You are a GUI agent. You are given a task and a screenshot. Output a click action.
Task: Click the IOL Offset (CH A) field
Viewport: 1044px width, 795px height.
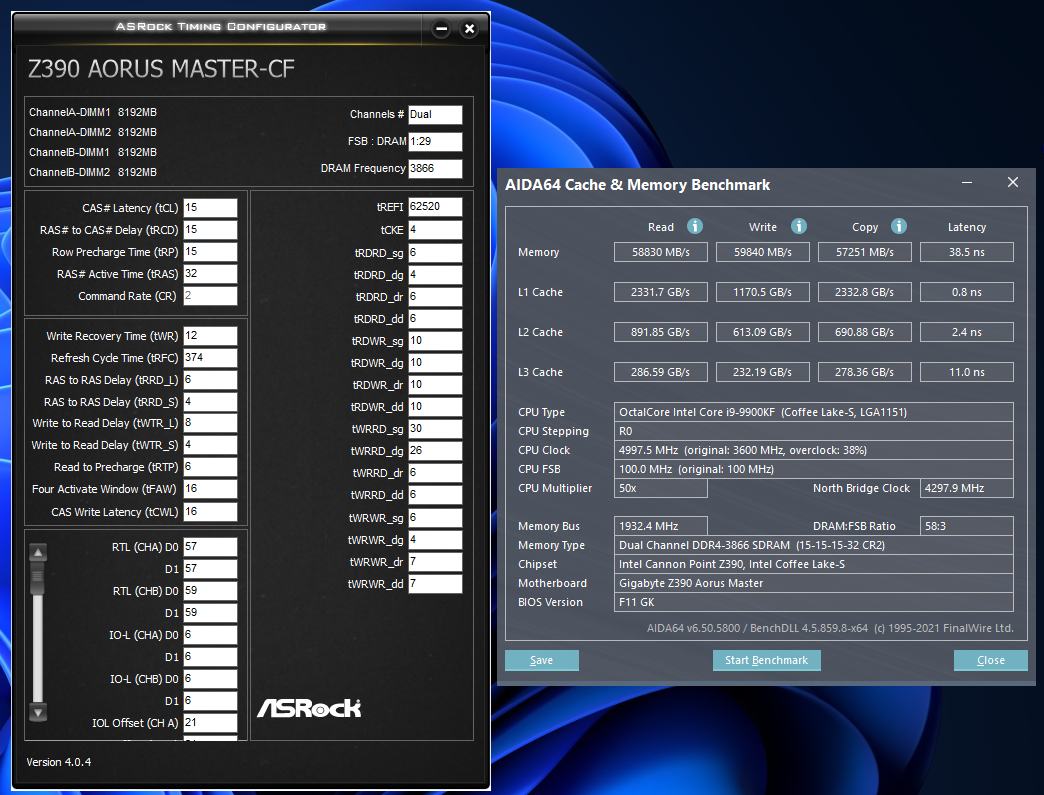(x=210, y=722)
